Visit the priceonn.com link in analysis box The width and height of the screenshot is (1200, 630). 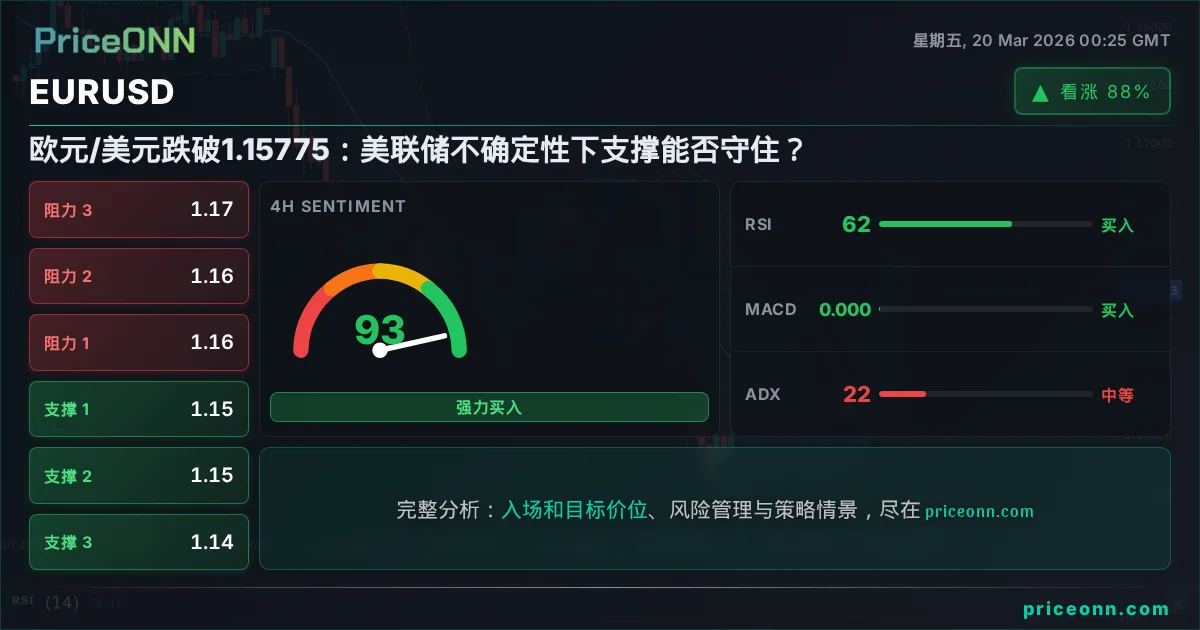pyautogui.click(x=979, y=511)
